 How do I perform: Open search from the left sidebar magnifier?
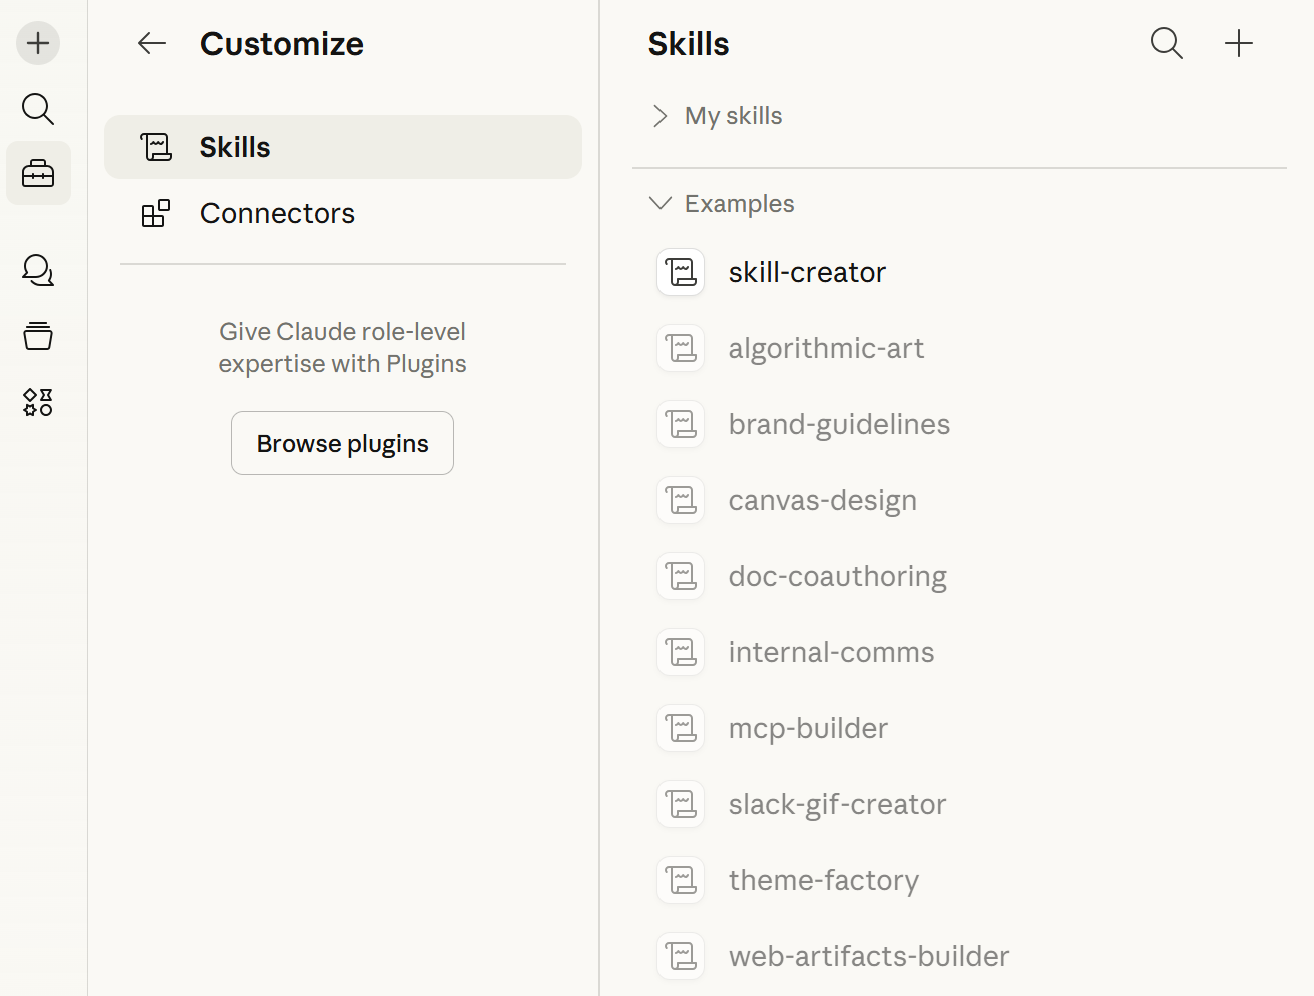[38, 108]
